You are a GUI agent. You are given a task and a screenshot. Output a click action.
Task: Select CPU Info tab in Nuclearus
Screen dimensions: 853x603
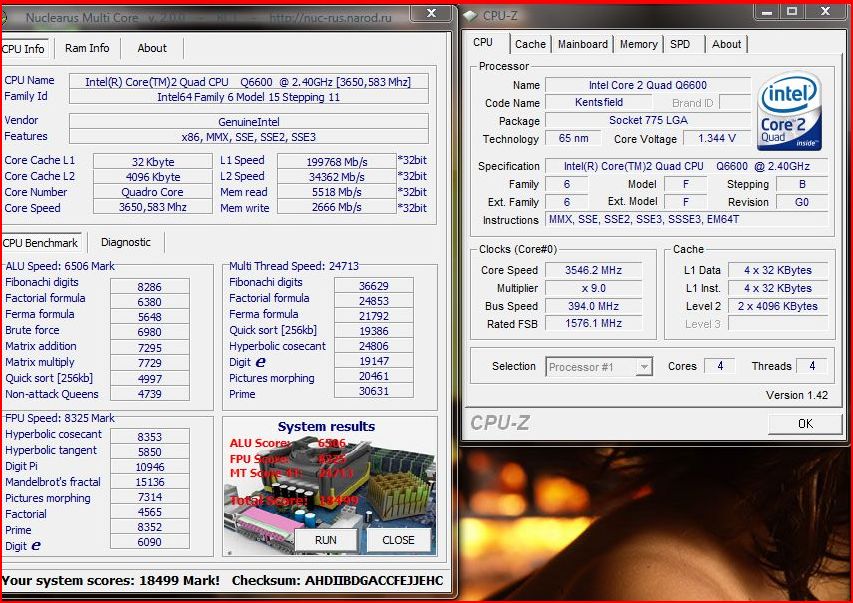pos(24,49)
